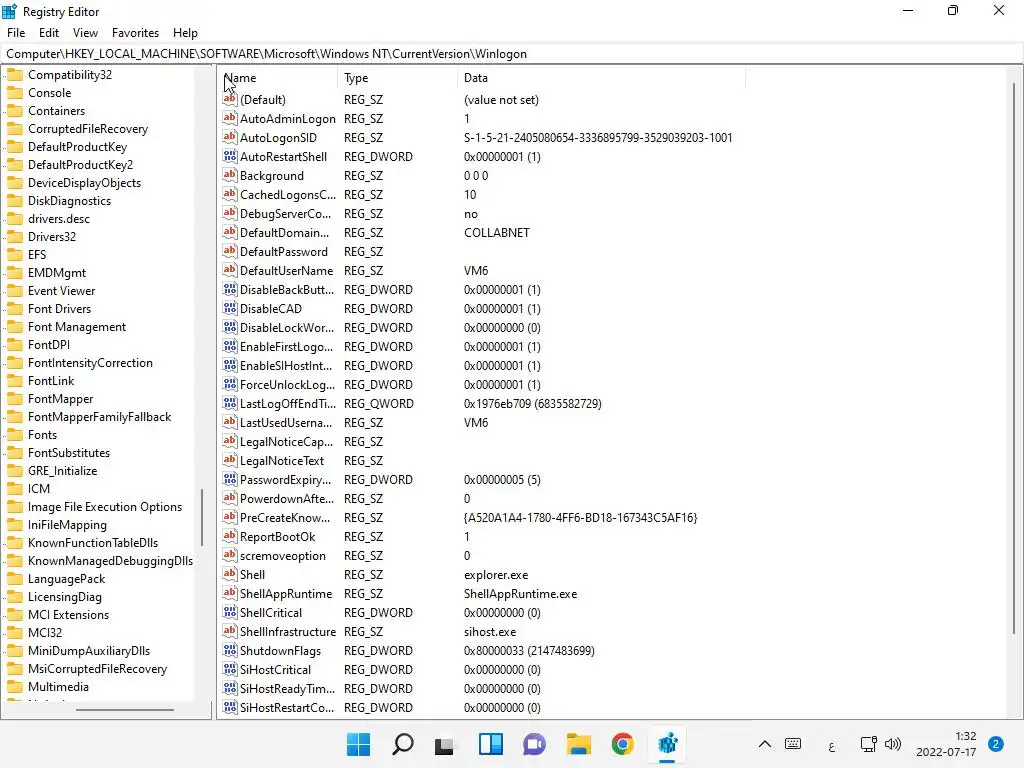The width and height of the screenshot is (1024, 768).
Task: Open Google Chrome from the taskbar
Action: 622,744
